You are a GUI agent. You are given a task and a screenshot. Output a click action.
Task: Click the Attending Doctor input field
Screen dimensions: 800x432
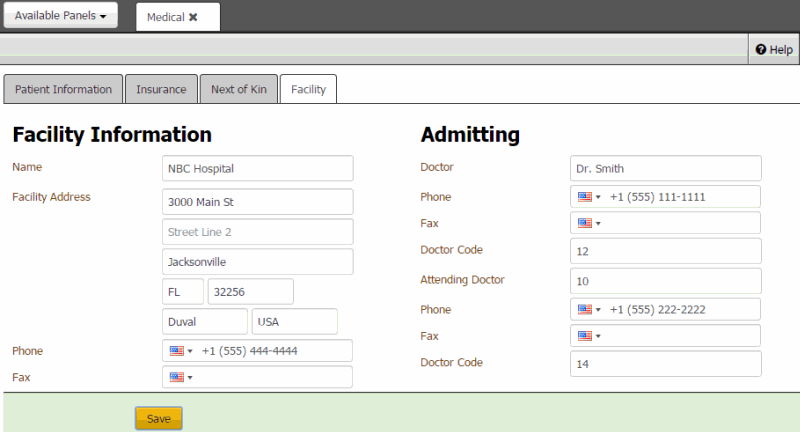(x=665, y=282)
